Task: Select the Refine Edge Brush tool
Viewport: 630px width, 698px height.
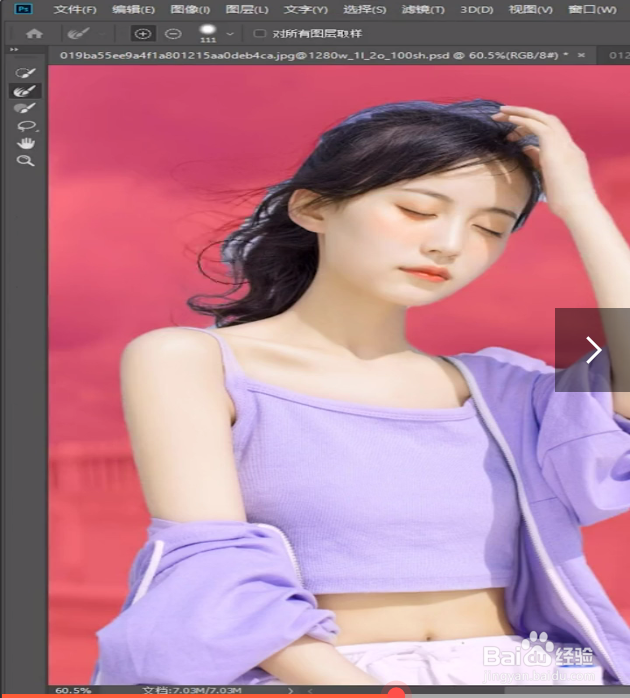Action: tap(25, 91)
